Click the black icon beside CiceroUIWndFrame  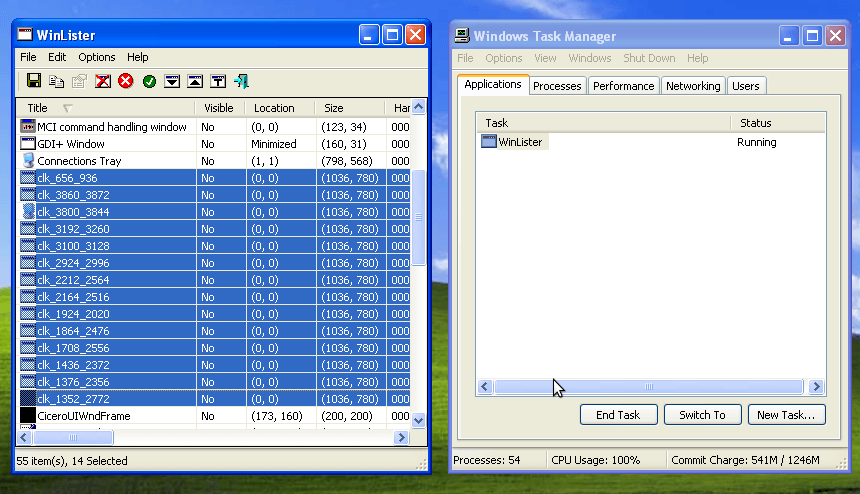click(27, 416)
